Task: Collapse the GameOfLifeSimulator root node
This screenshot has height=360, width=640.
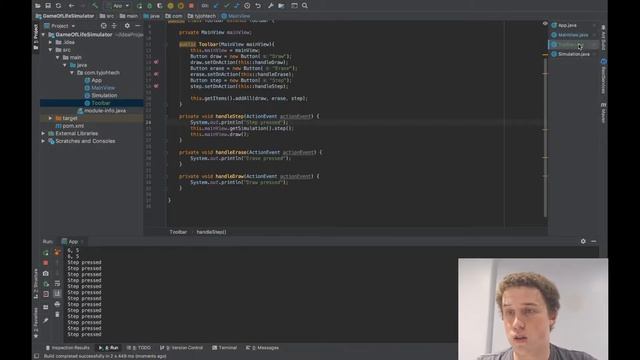Action: coord(43,35)
